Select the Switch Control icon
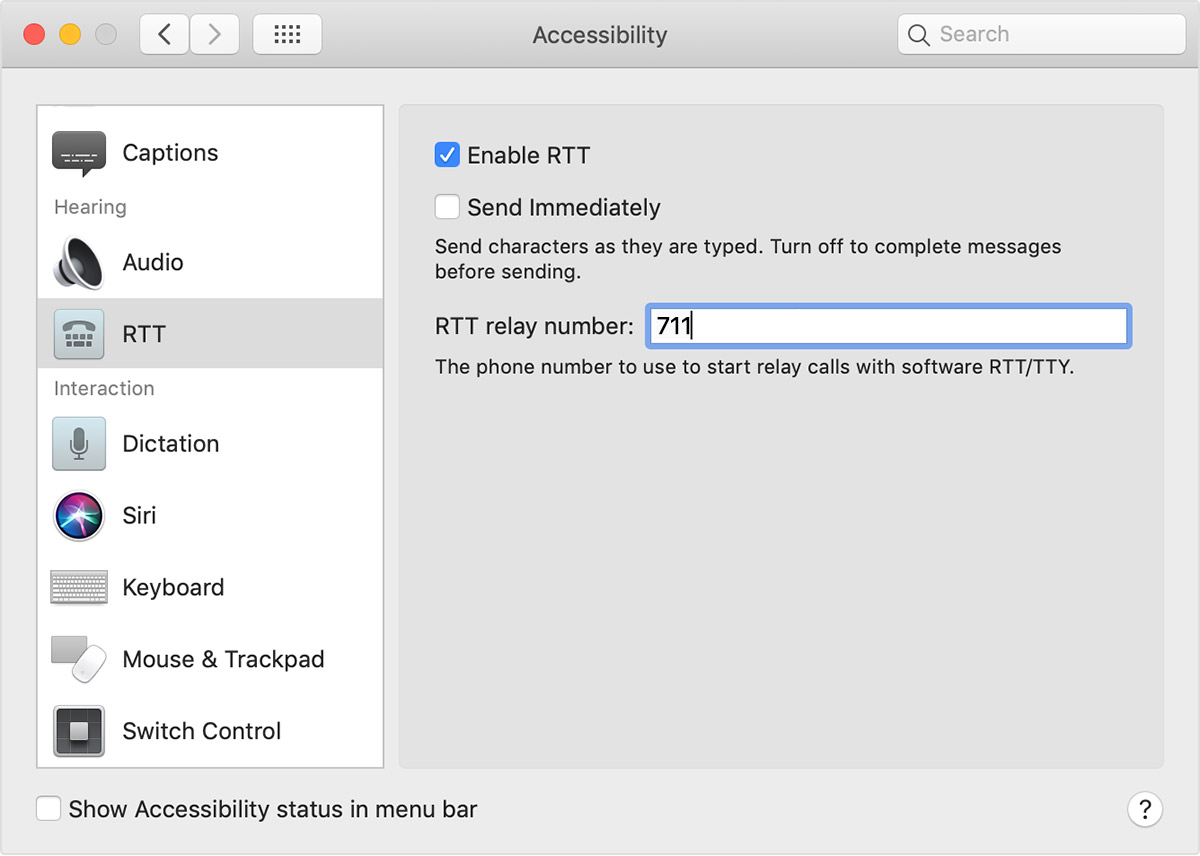The image size is (1200, 856). pyautogui.click(x=79, y=731)
